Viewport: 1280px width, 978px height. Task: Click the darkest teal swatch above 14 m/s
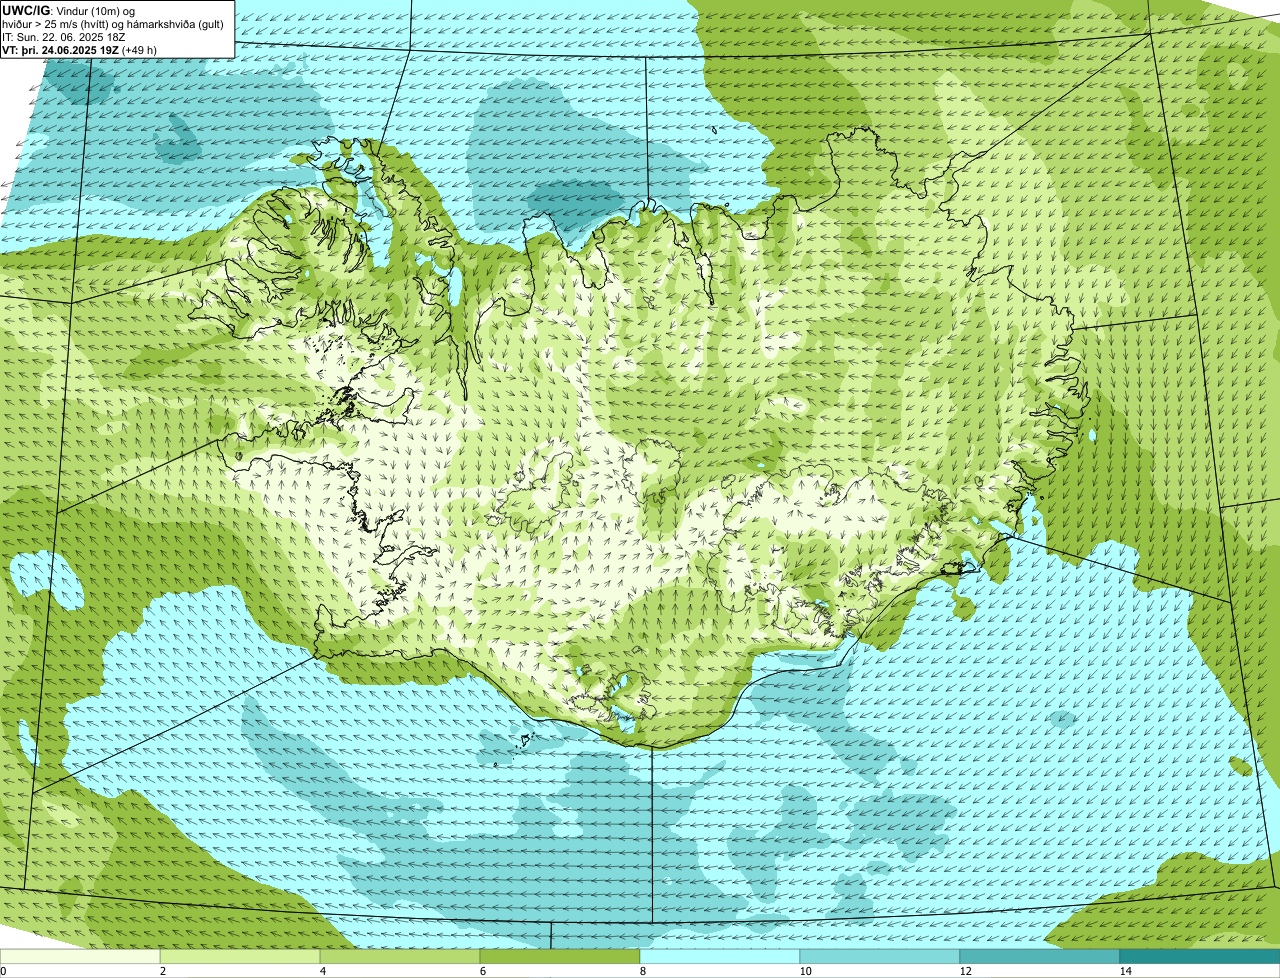point(1200,957)
